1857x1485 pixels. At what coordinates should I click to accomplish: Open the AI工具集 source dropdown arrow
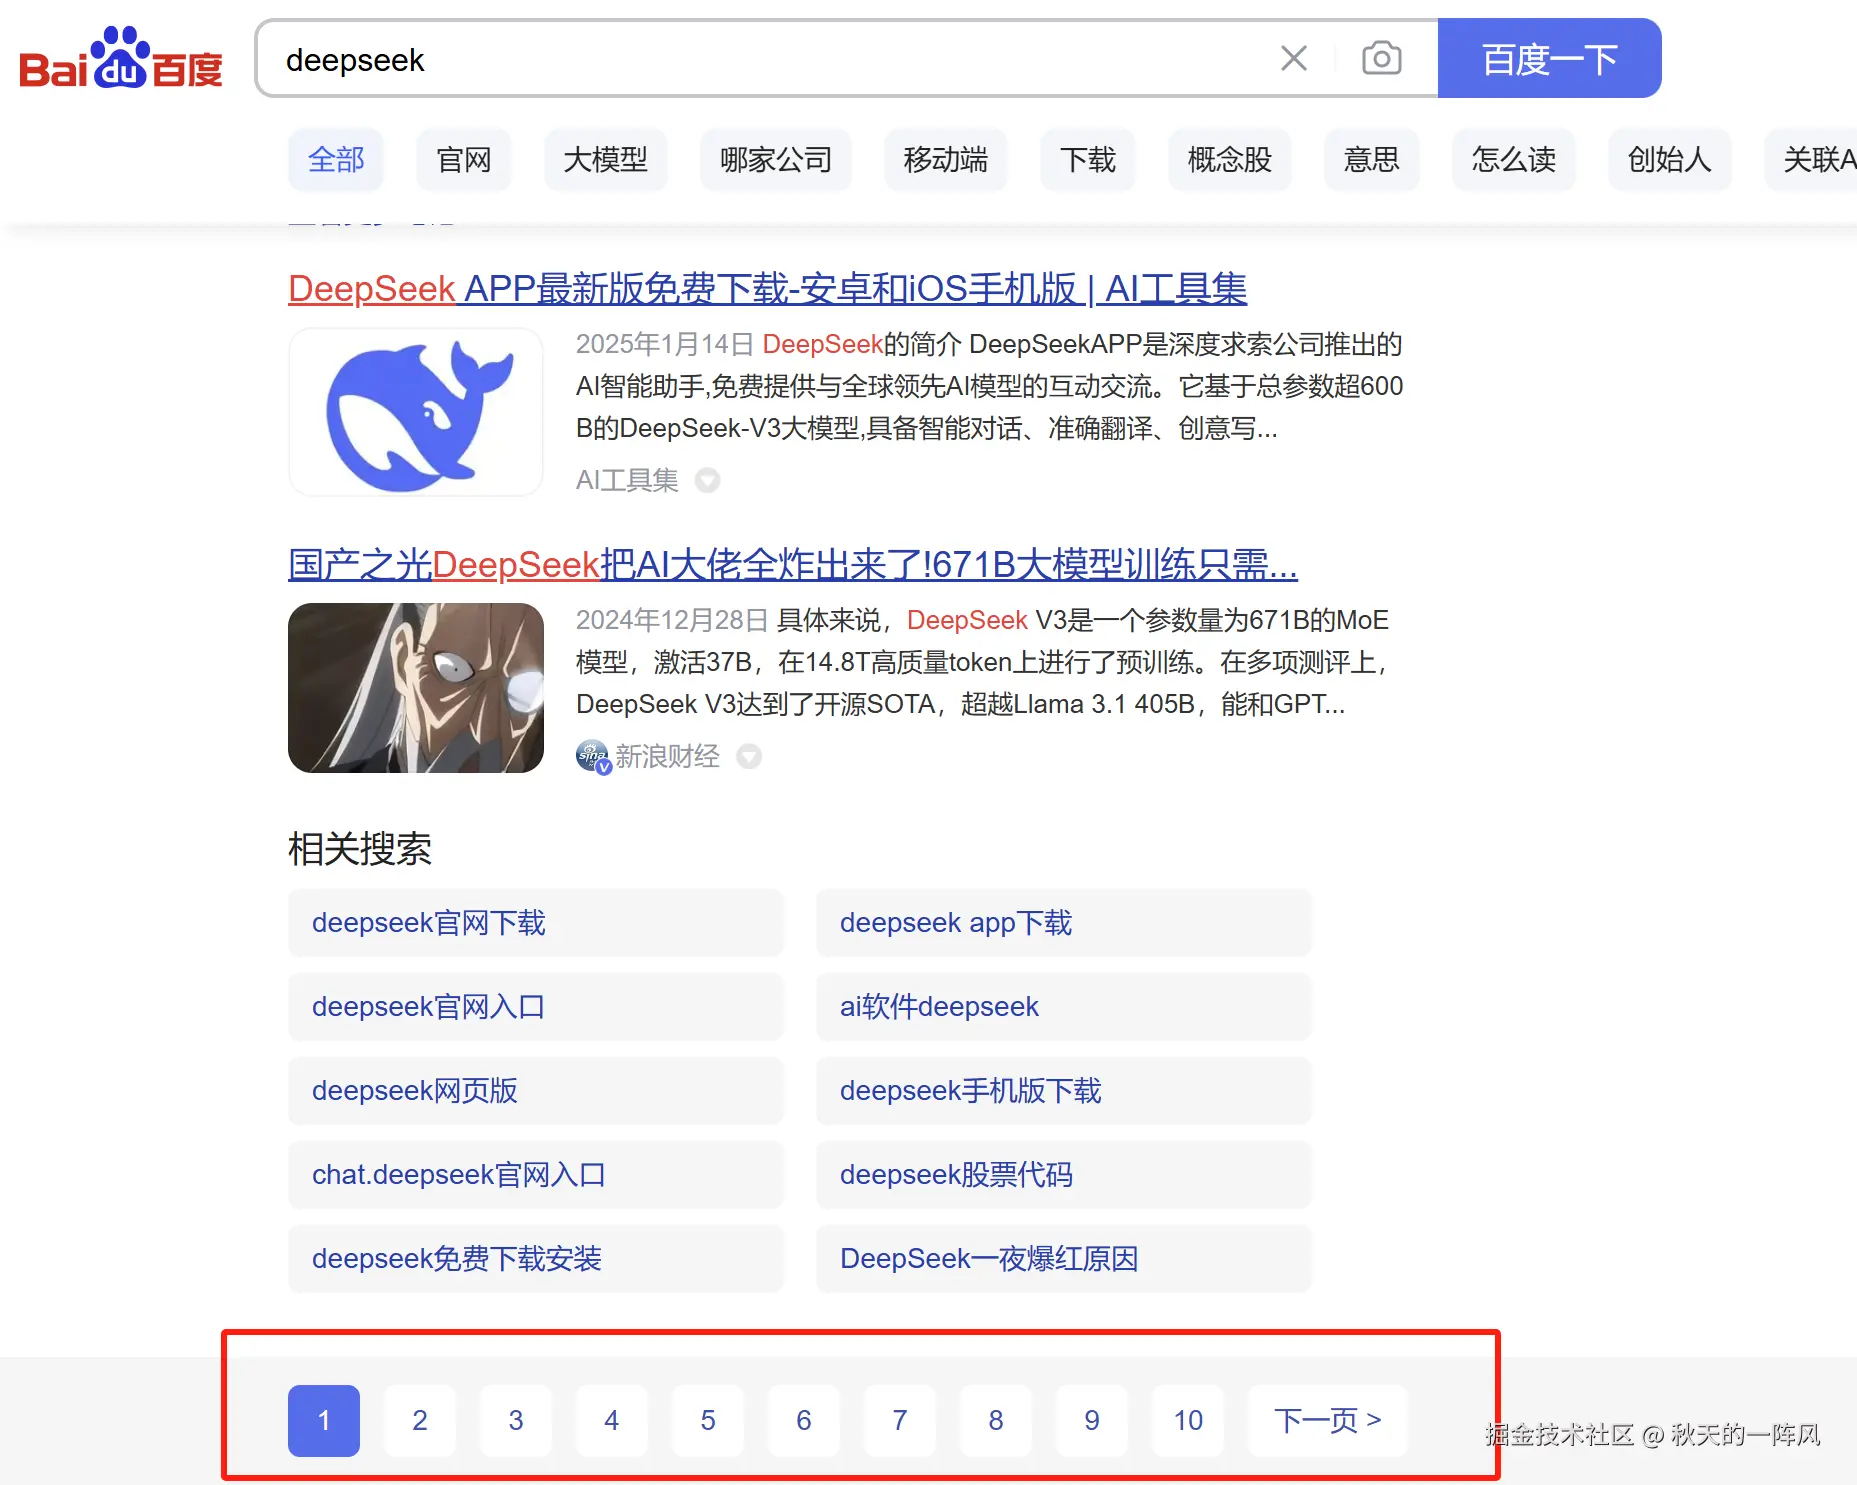(x=708, y=480)
